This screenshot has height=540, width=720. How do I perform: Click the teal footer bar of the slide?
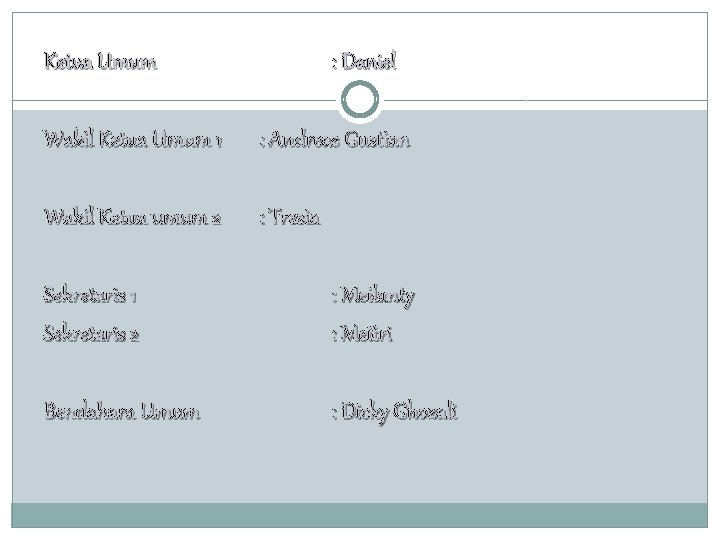pos(360,515)
